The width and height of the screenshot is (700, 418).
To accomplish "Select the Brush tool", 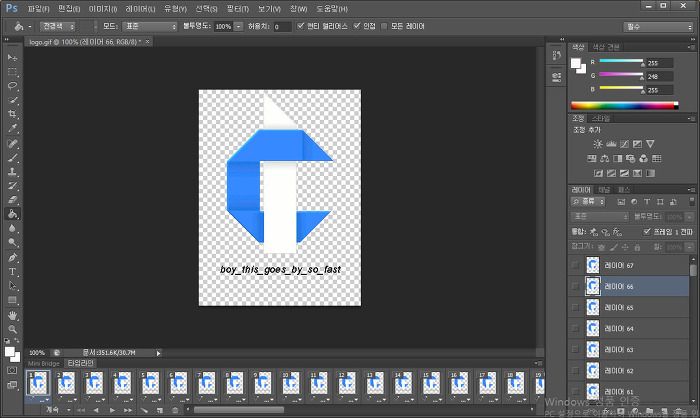I will coord(12,158).
